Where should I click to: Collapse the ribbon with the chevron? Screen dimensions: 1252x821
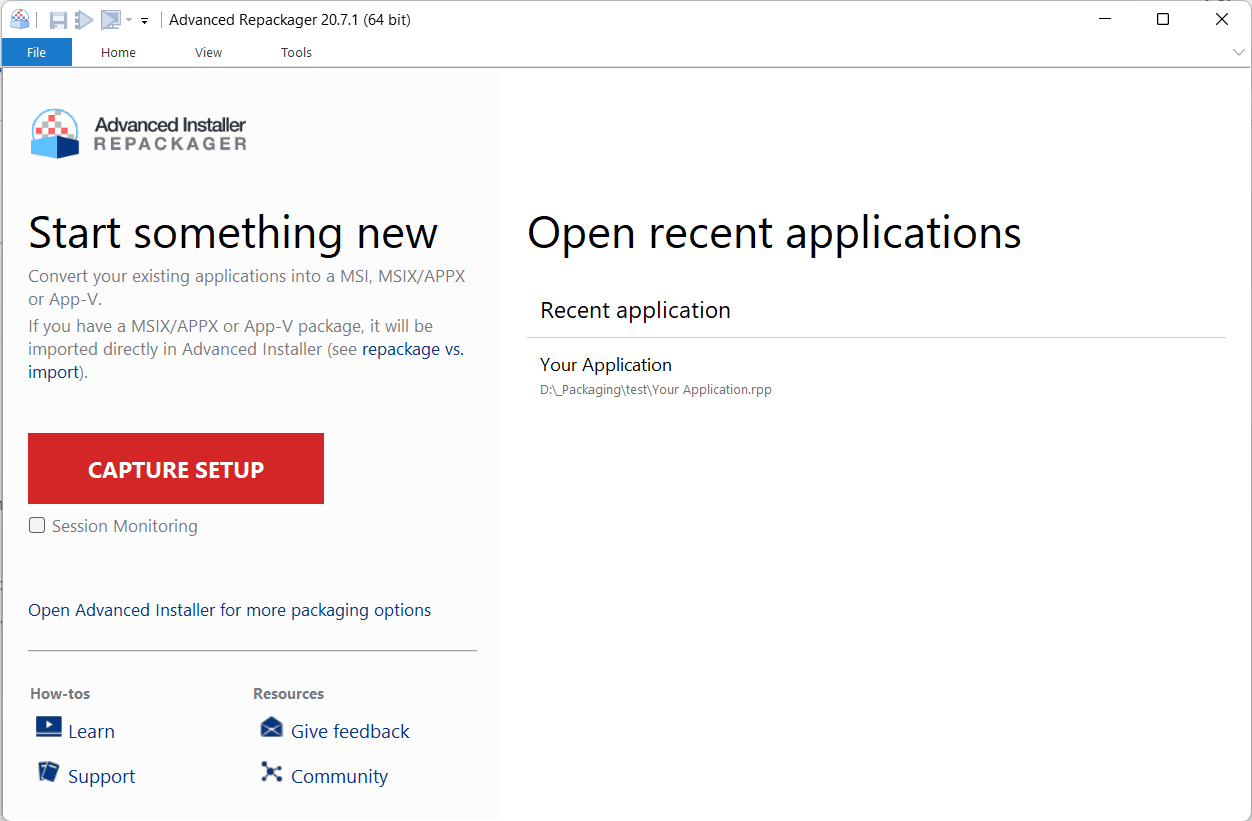click(1239, 52)
